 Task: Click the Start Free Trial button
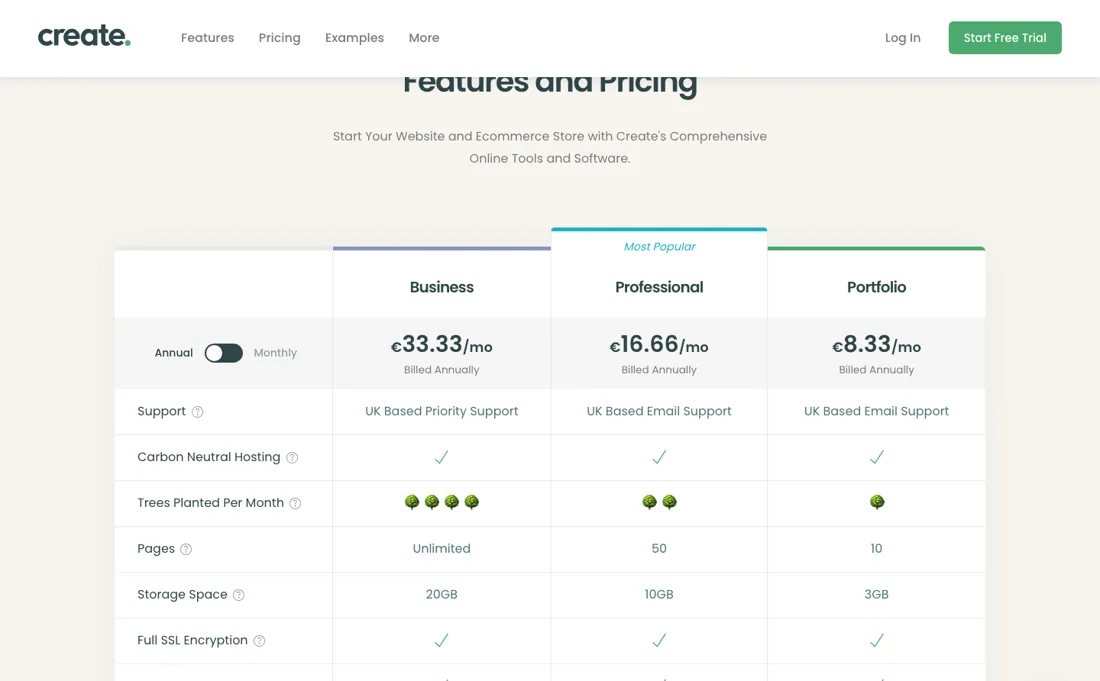coord(1005,38)
